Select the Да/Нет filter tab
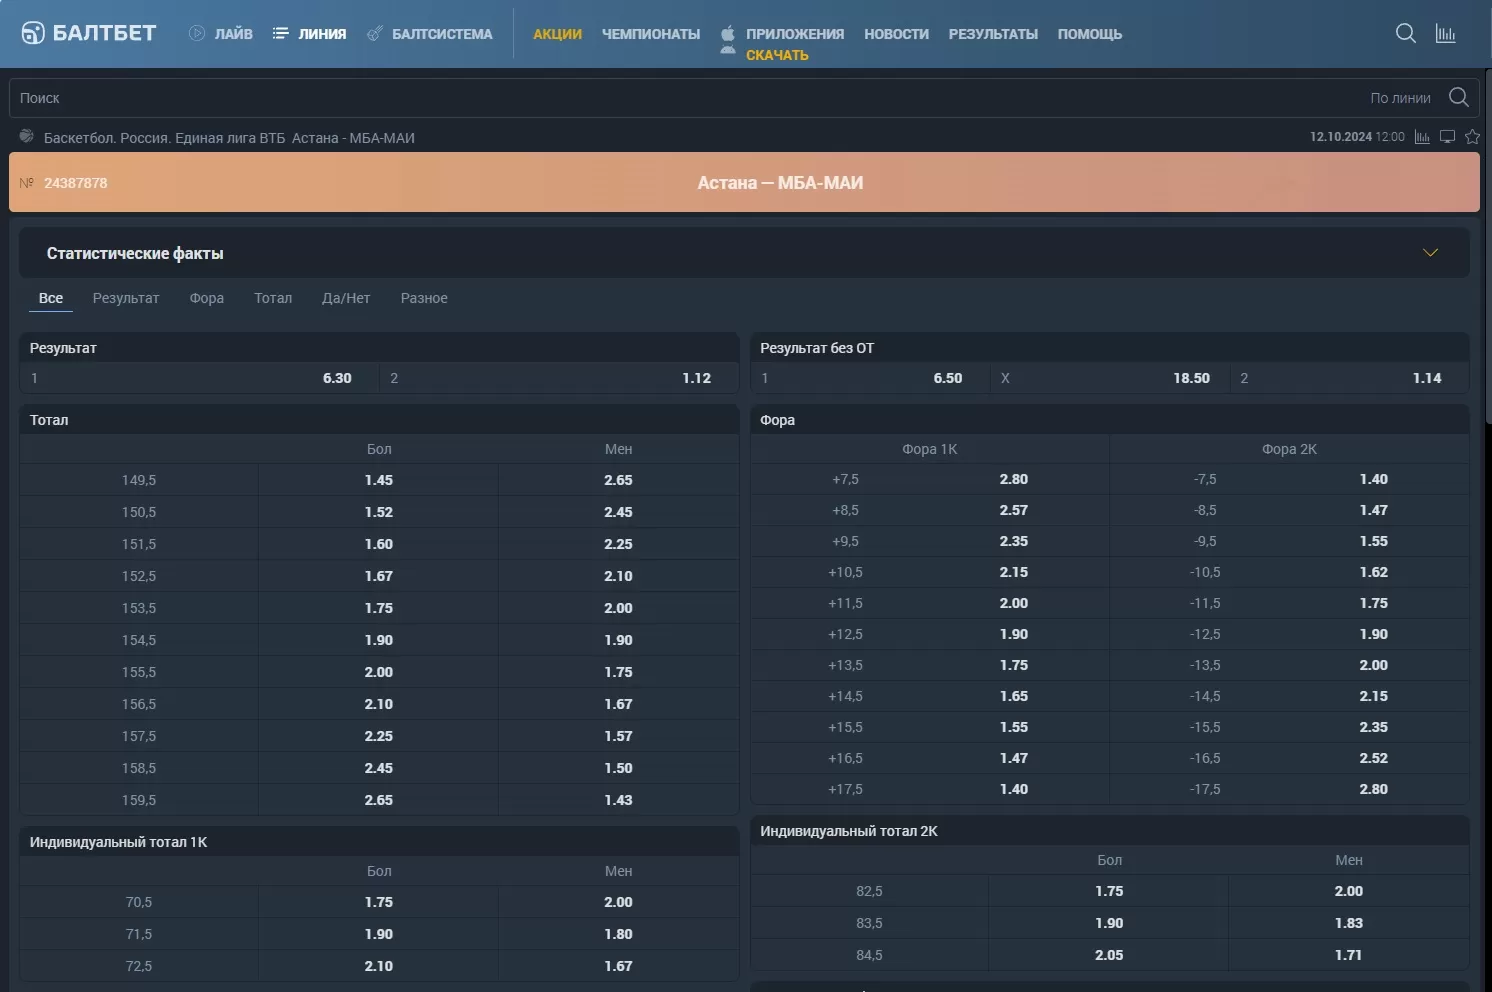 pyautogui.click(x=346, y=298)
